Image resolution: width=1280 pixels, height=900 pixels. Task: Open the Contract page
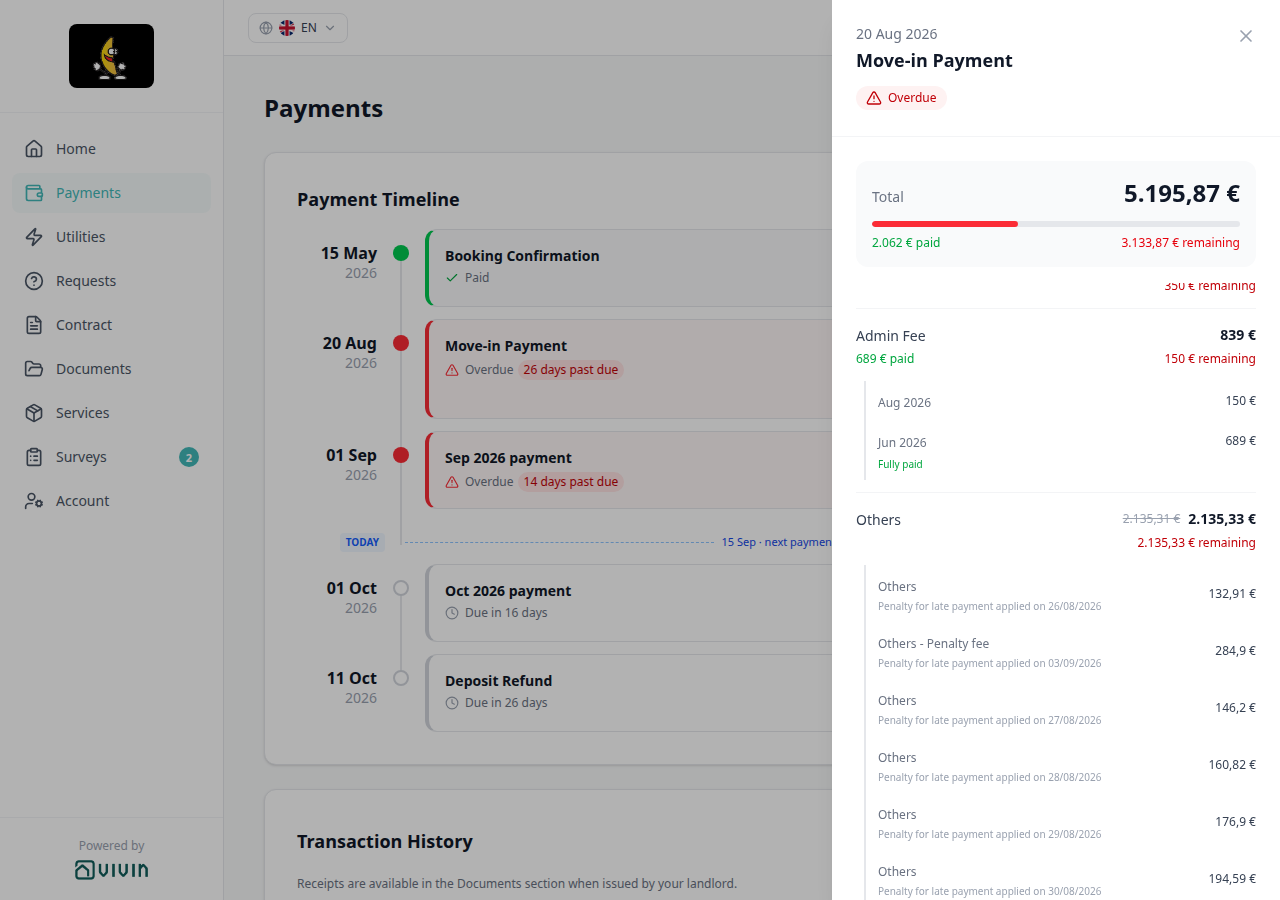coord(111,325)
